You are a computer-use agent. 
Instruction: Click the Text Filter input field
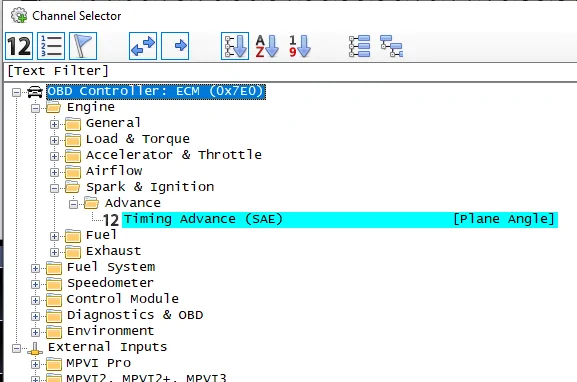(291, 71)
